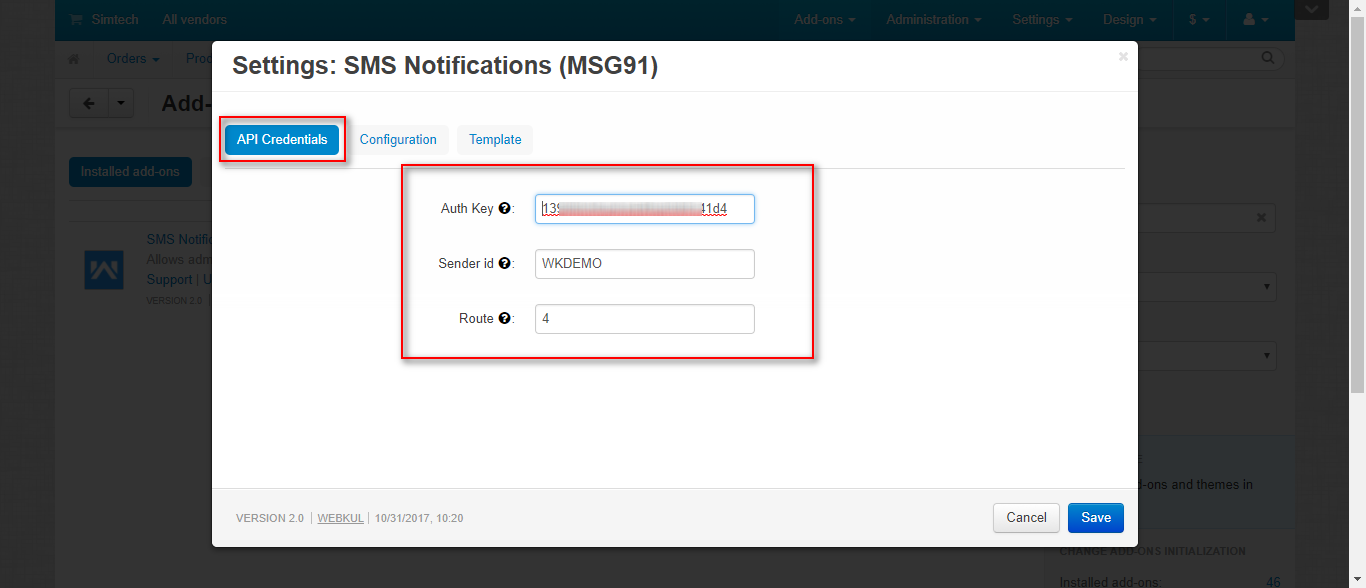Show help tooltip for Sender id
This screenshot has height=588, width=1366.
(x=504, y=264)
